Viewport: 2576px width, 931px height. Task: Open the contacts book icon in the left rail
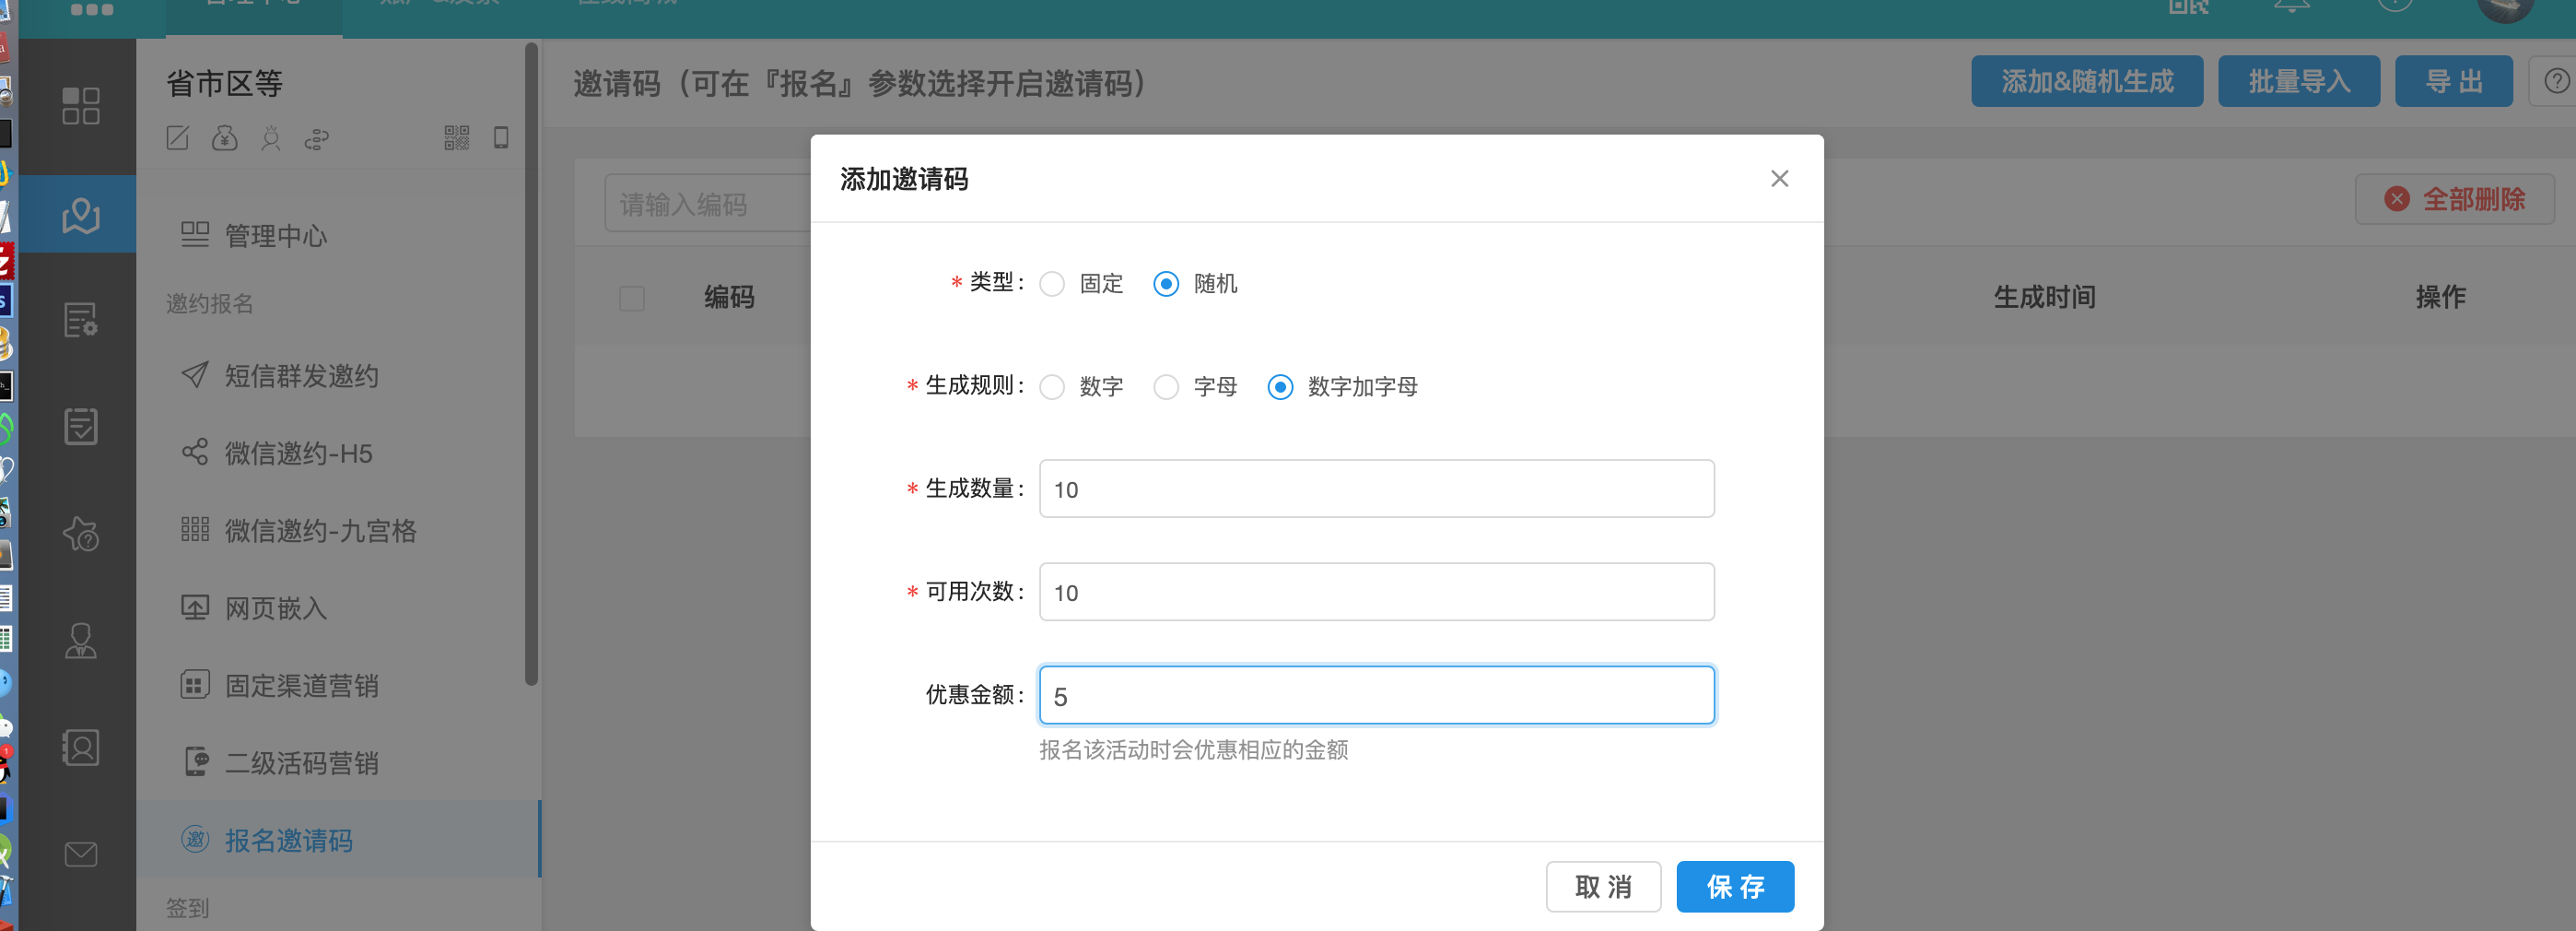pyautogui.click(x=80, y=747)
